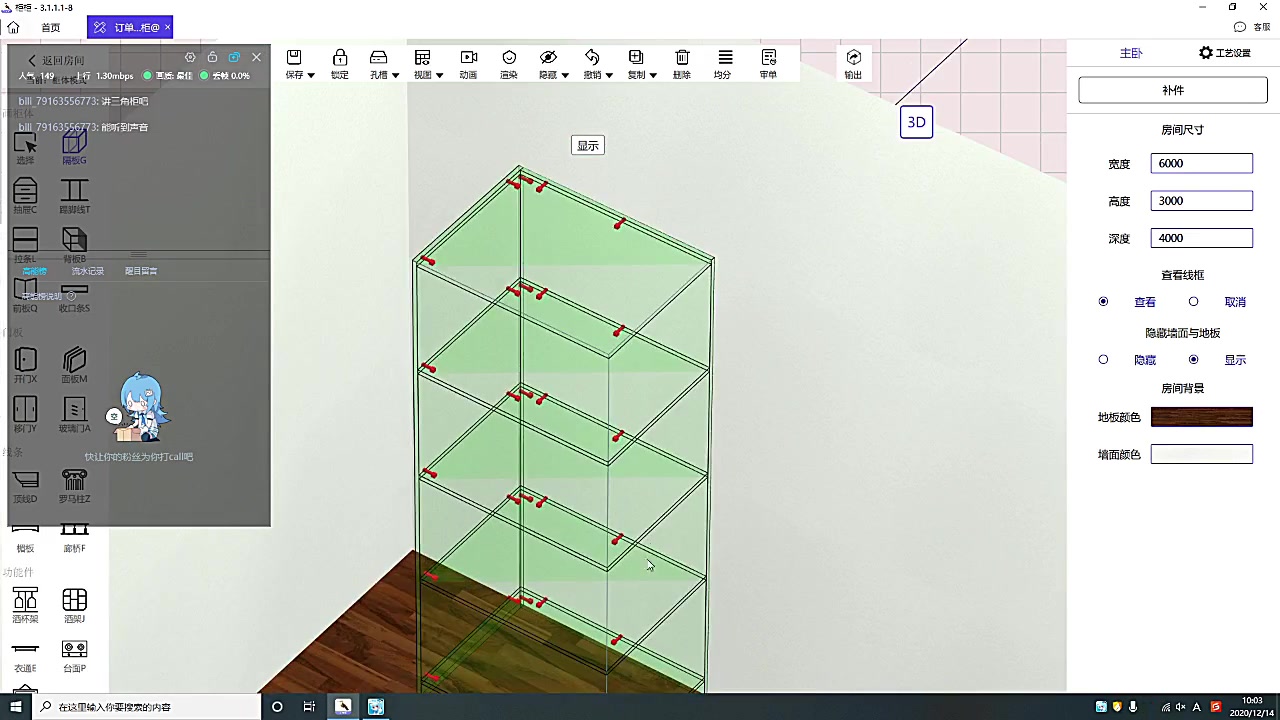Select the 查看 wireframe radio button
1280x720 pixels.
click(x=1103, y=302)
